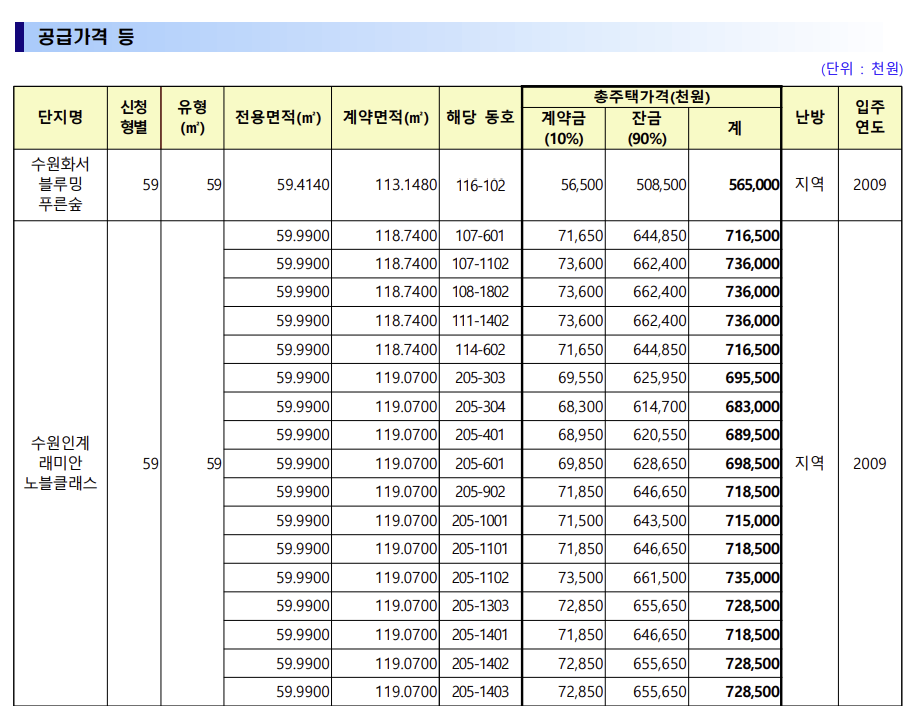Select unit number 205-902
The height and width of the screenshot is (706, 903).
click(480, 492)
